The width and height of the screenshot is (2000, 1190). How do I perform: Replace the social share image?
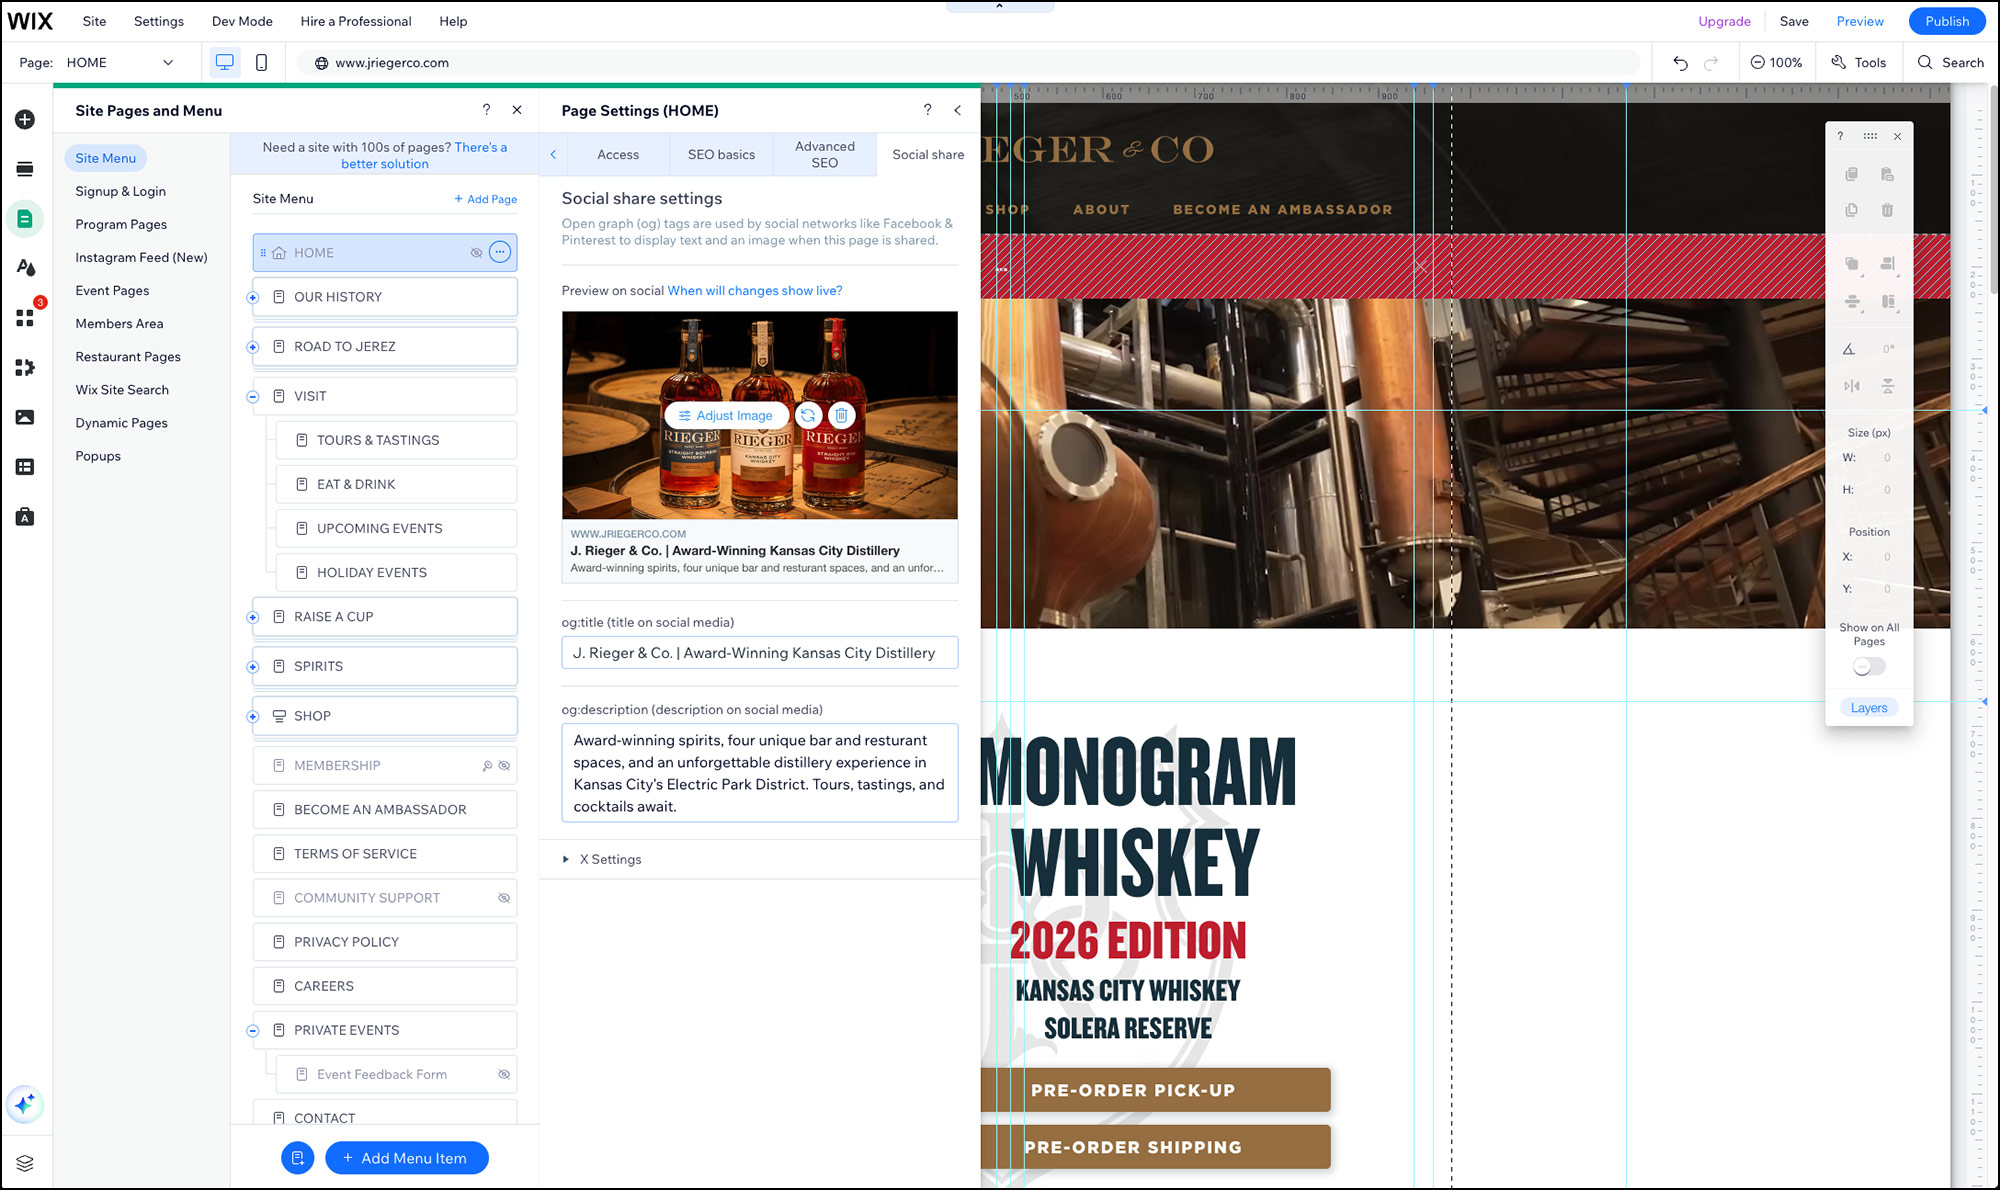point(808,415)
